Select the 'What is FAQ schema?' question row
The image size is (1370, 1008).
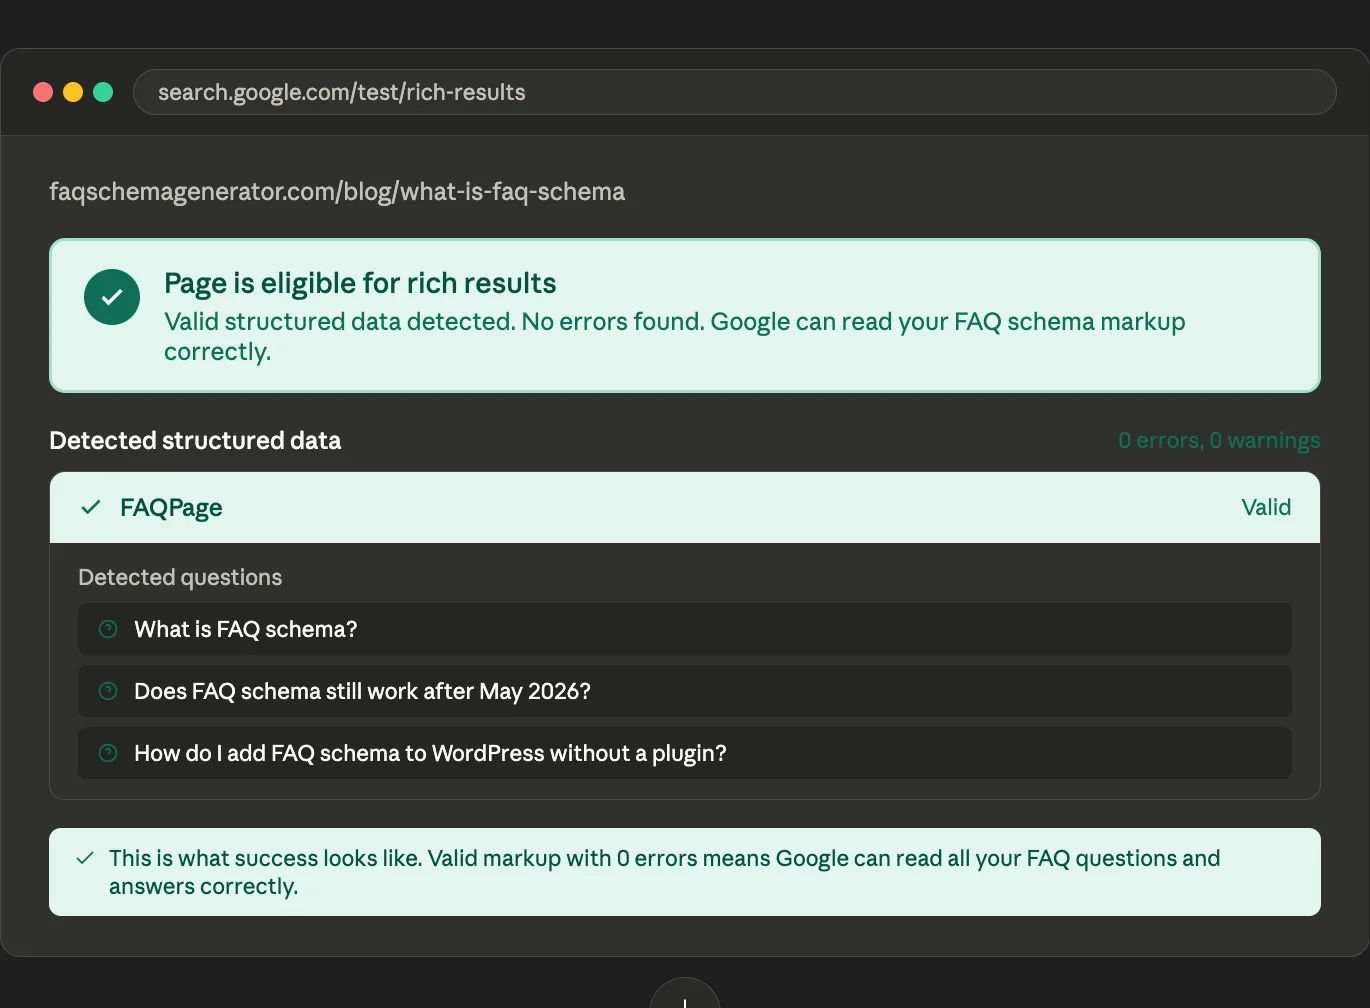coord(685,629)
